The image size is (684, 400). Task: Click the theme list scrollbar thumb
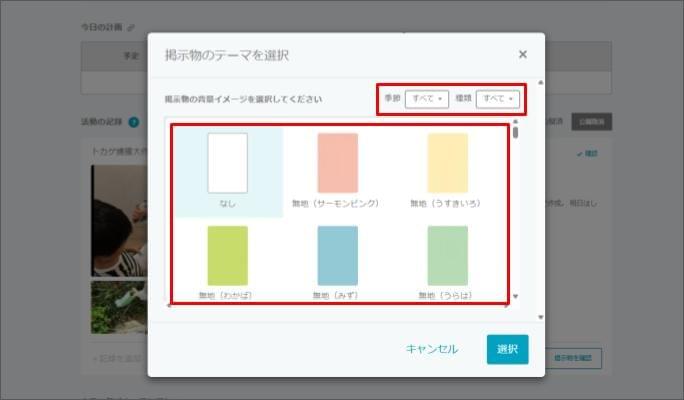(516, 133)
